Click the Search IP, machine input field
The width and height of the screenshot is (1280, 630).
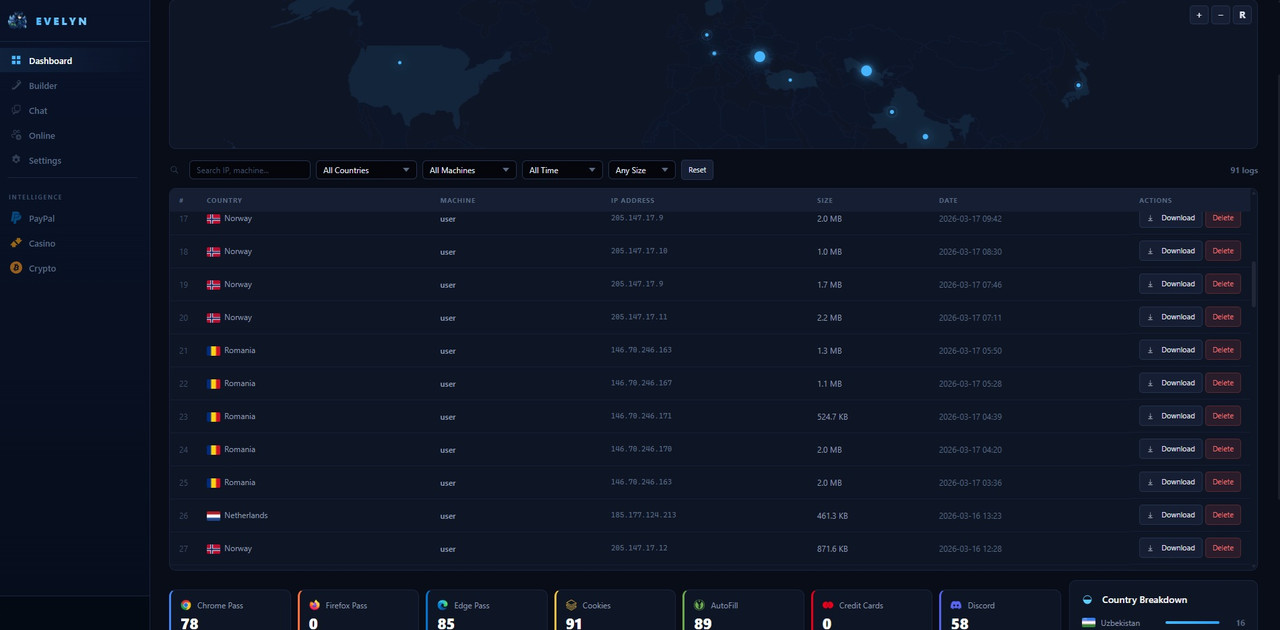point(249,170)
